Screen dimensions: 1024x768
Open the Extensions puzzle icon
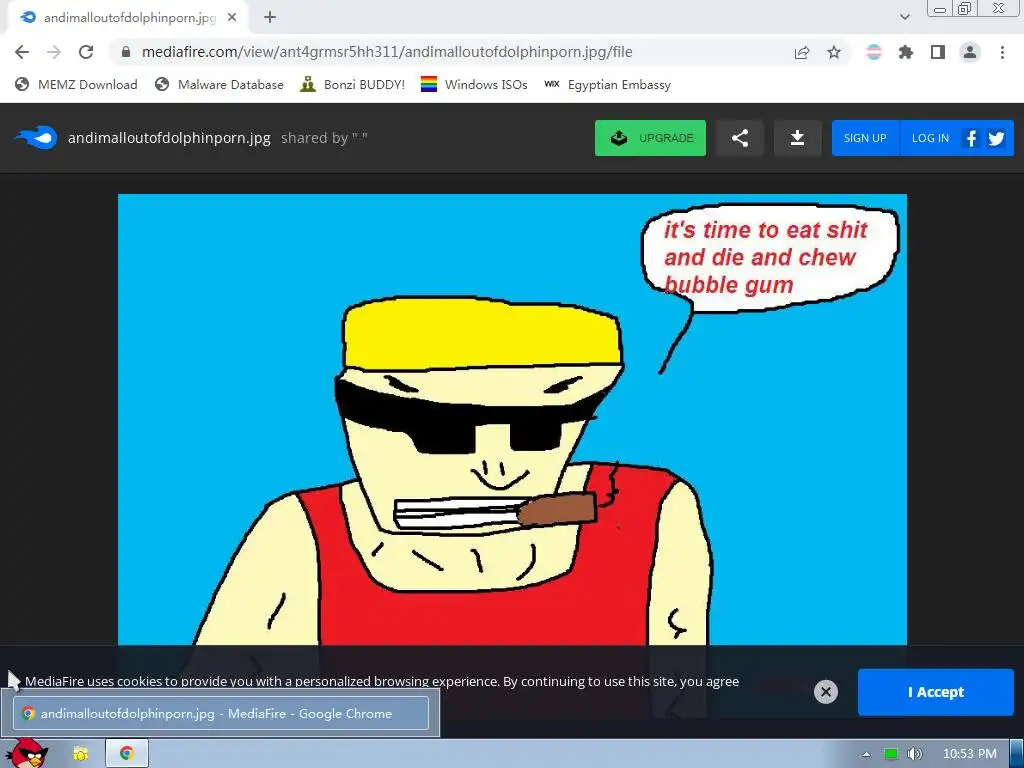coord(906,52)
